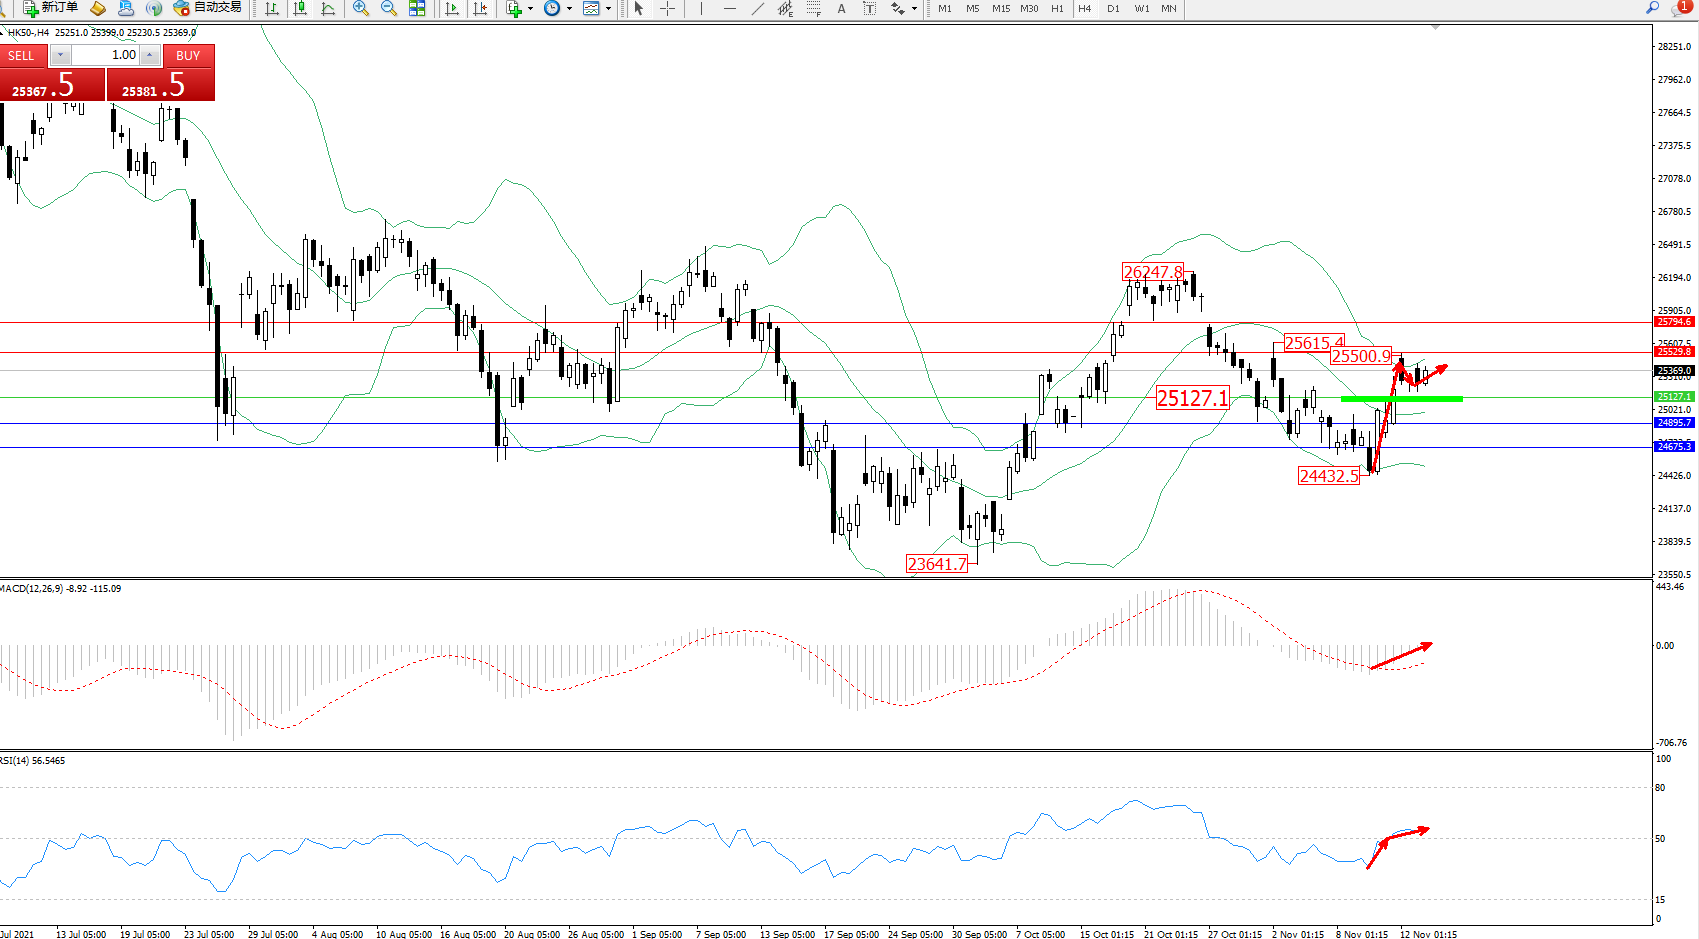The image size is (1699, 939).
Task: Switch to the D1 timeframe
Action: click(x=1113, y=8)
